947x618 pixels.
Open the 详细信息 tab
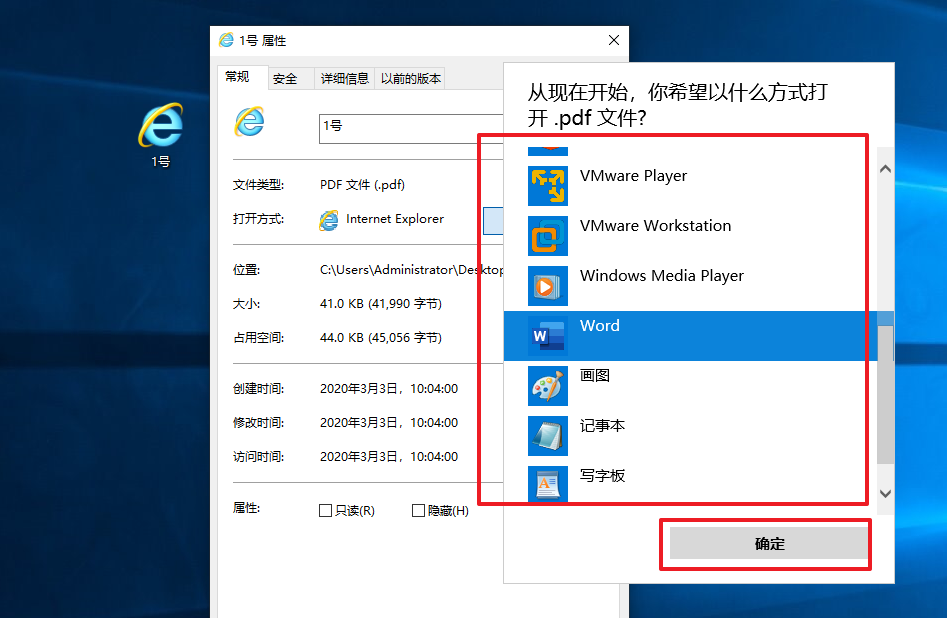click(344, 79)
